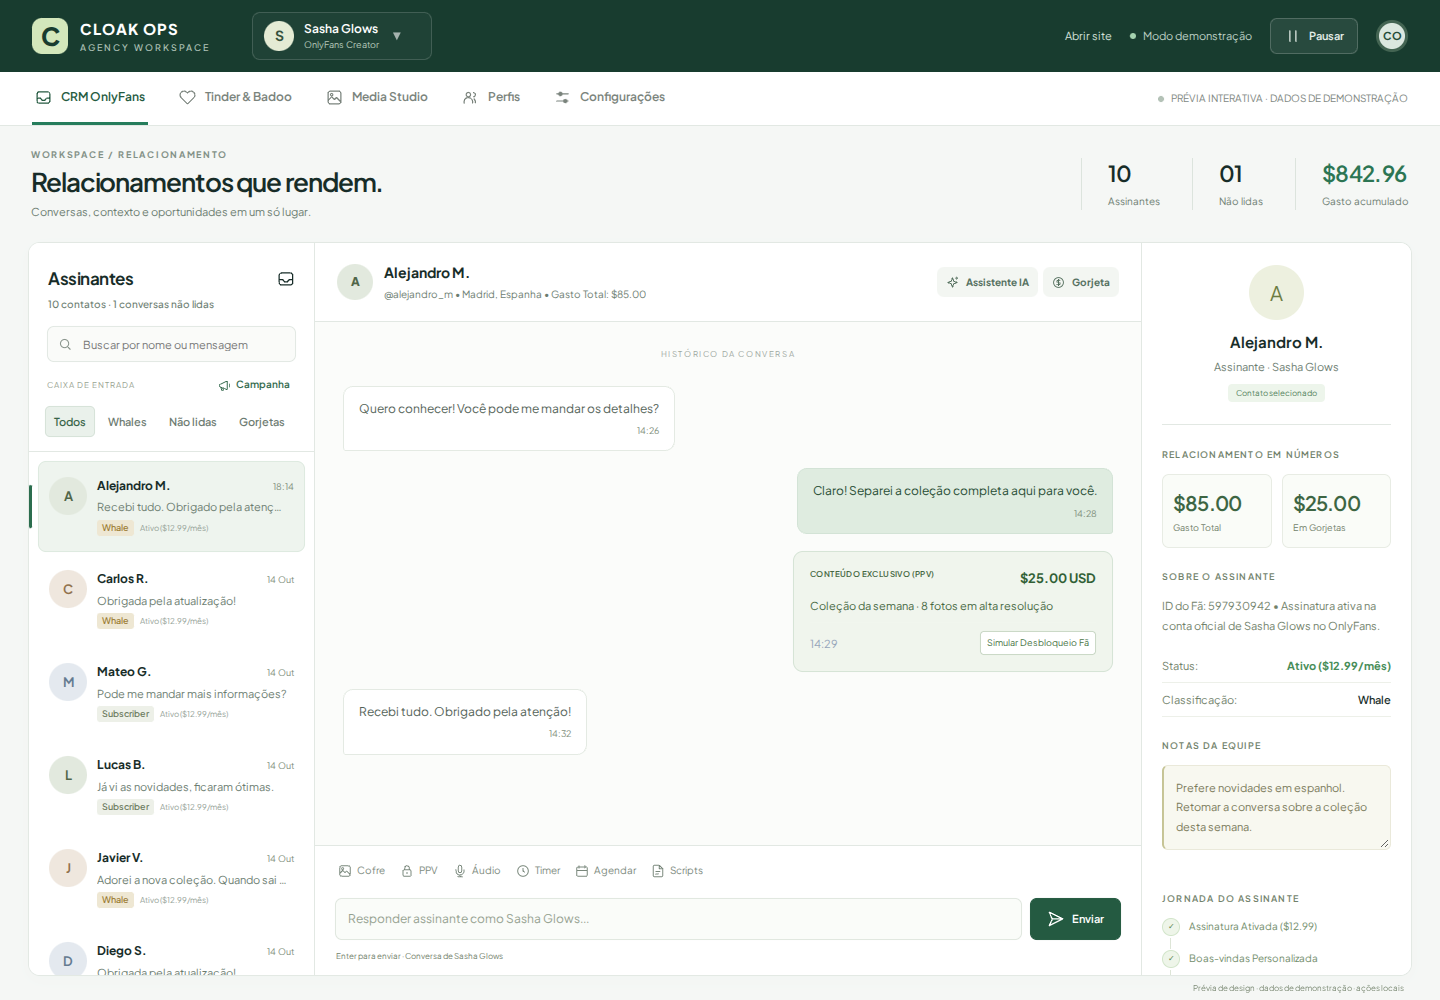The height and width of the screenshot is (1000, 1440).
Task: Open the Alejandro M. conversation in list
Action: [x=171, y=506]
